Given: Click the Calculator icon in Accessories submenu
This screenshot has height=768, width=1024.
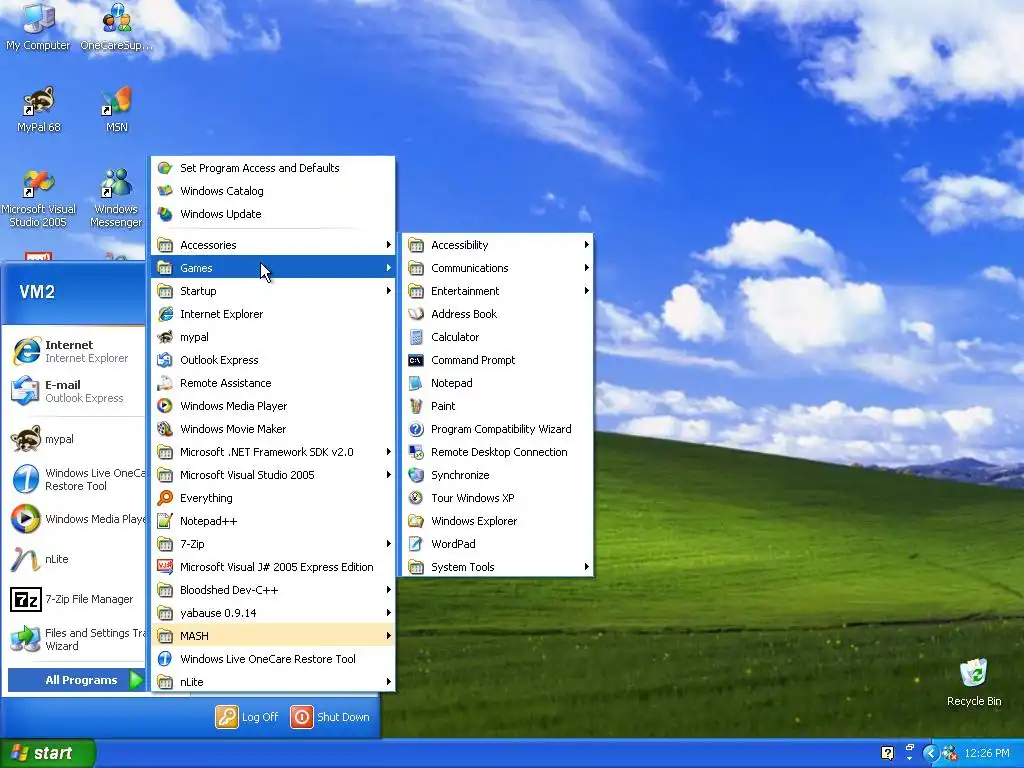Looking at the screenshot, I should pos(416,337).
